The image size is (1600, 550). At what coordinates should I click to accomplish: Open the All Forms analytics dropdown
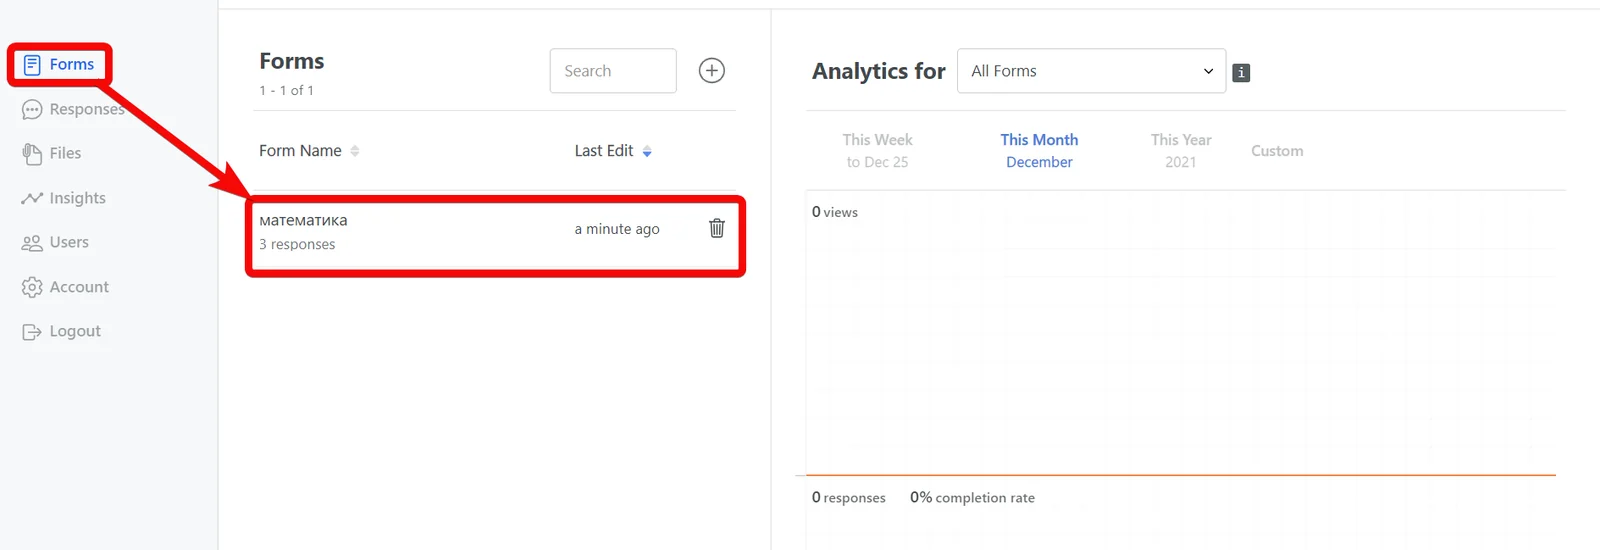[1091, 71]
